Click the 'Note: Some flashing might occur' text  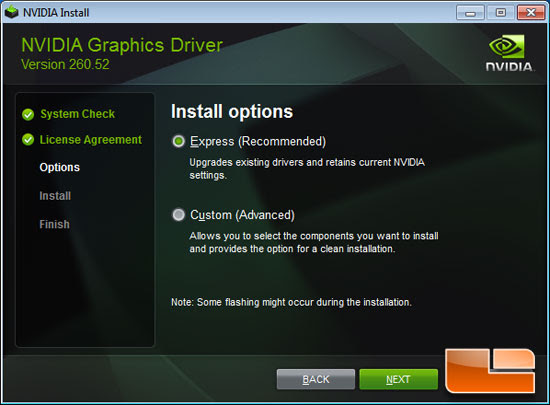point(291,302)
